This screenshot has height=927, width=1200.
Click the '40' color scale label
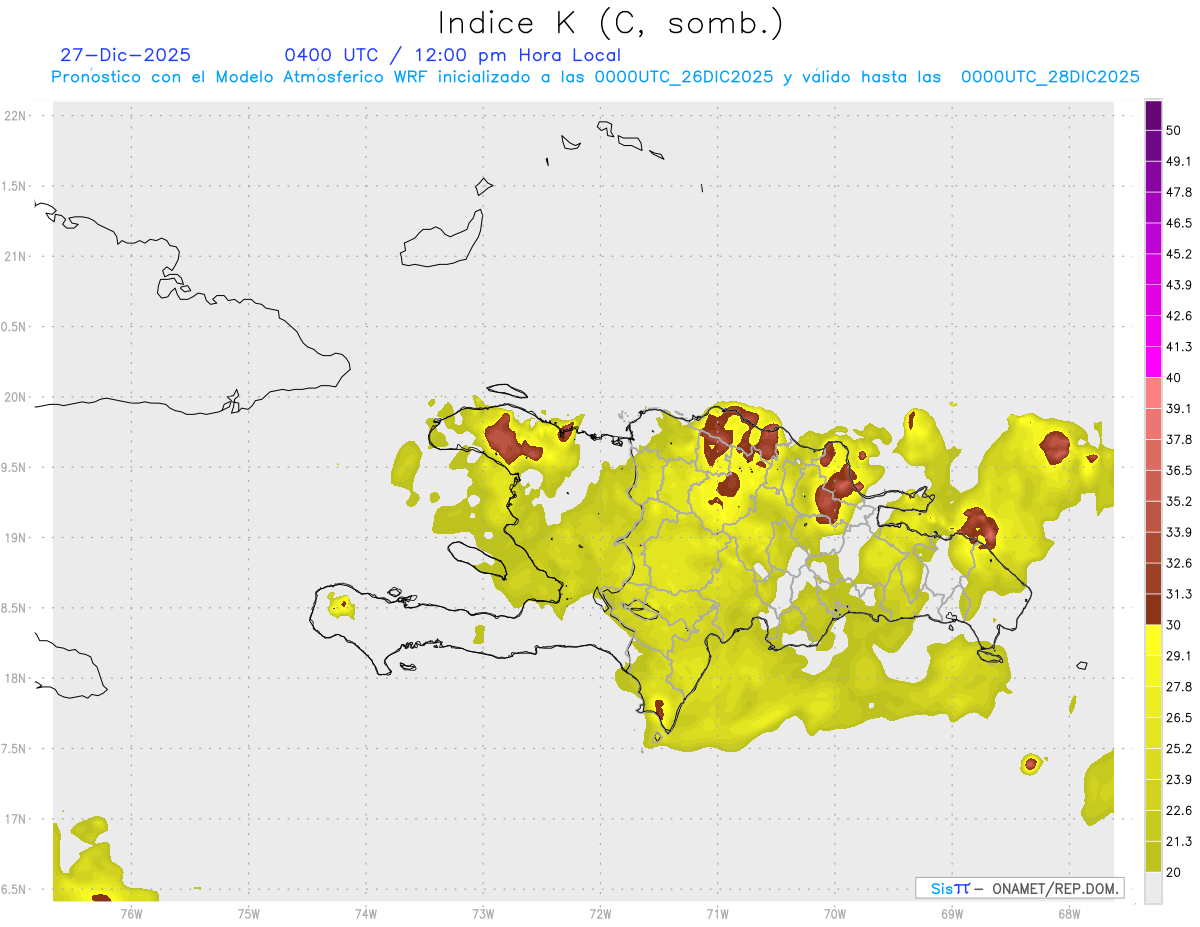pyautogui.click(x=1174, y=377)
